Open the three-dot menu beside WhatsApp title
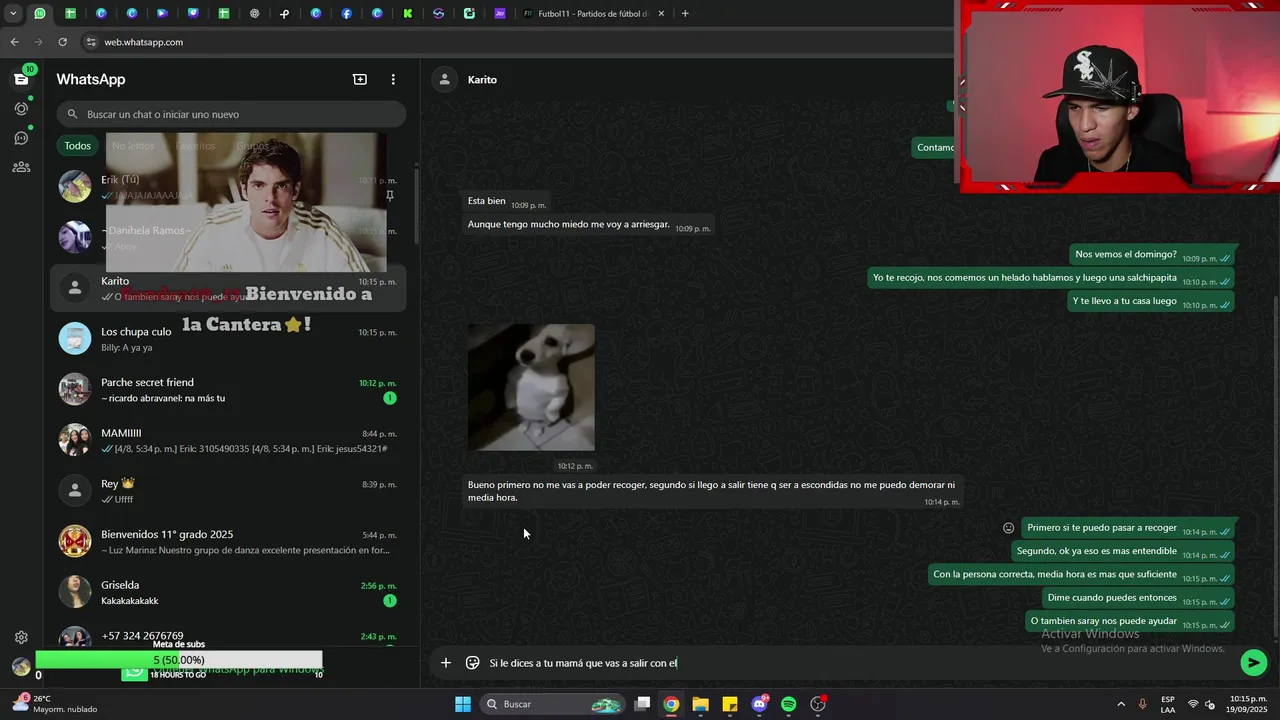1280x720 pixels. (x=393, y=79)
